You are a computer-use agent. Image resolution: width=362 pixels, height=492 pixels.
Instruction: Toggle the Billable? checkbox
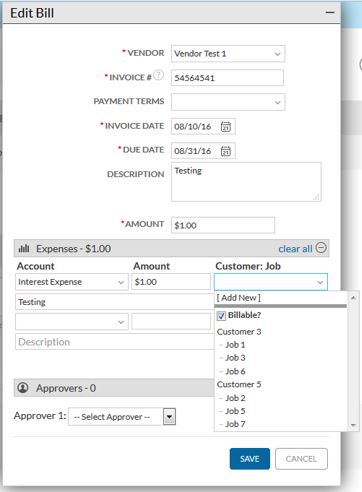[x=221, y=315]
